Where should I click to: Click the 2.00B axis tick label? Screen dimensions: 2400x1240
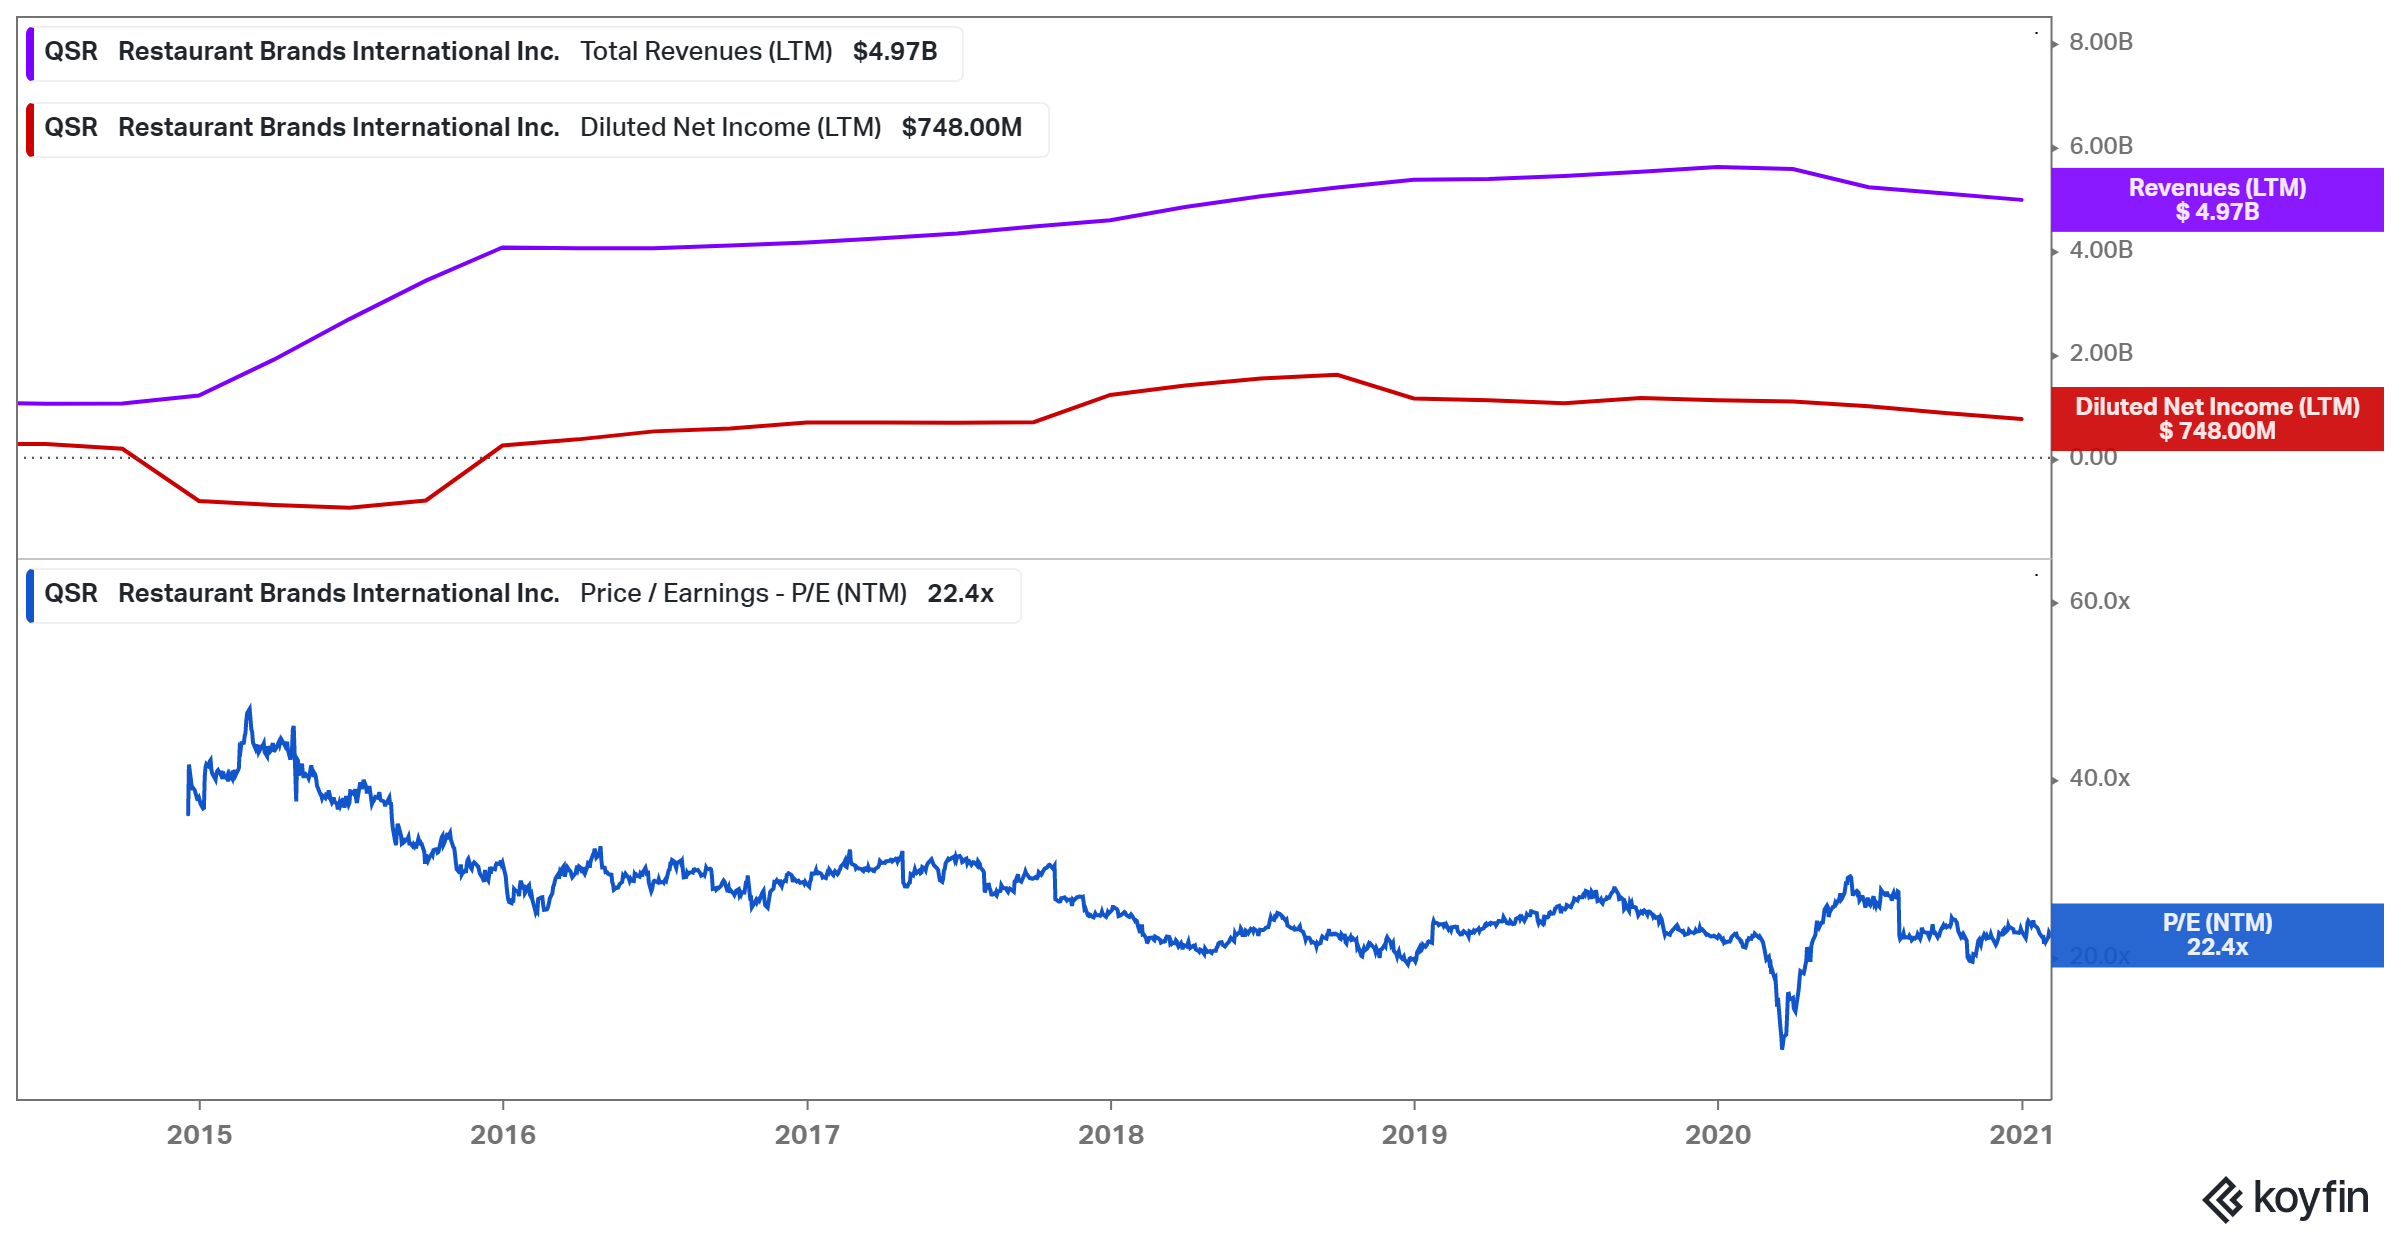tap(2100, 353)
